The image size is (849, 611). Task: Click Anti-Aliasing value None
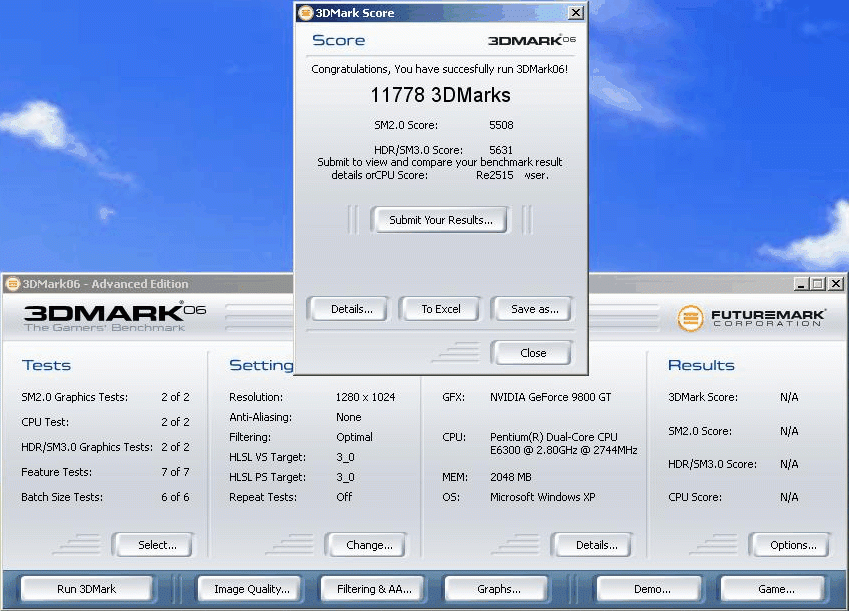349,417
